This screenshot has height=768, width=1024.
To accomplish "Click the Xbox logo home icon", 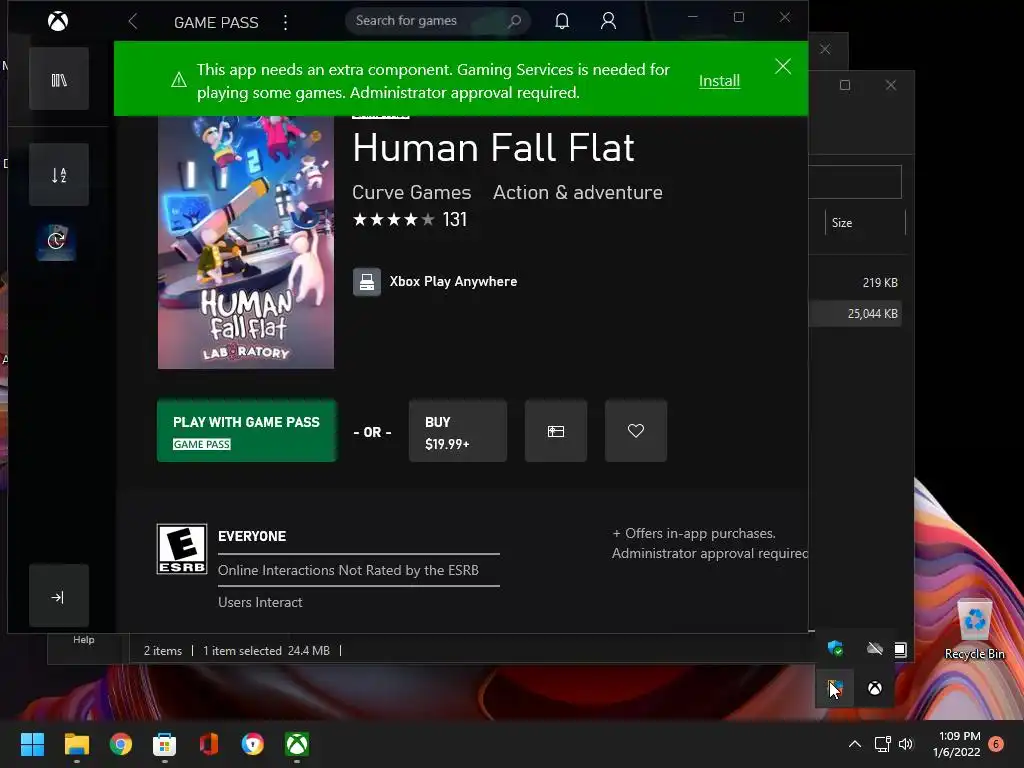I will tap(58, 22).
